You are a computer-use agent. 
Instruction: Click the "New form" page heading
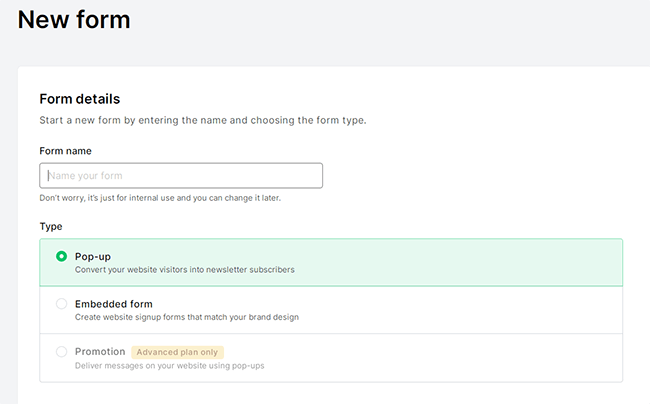pos(74,19)
